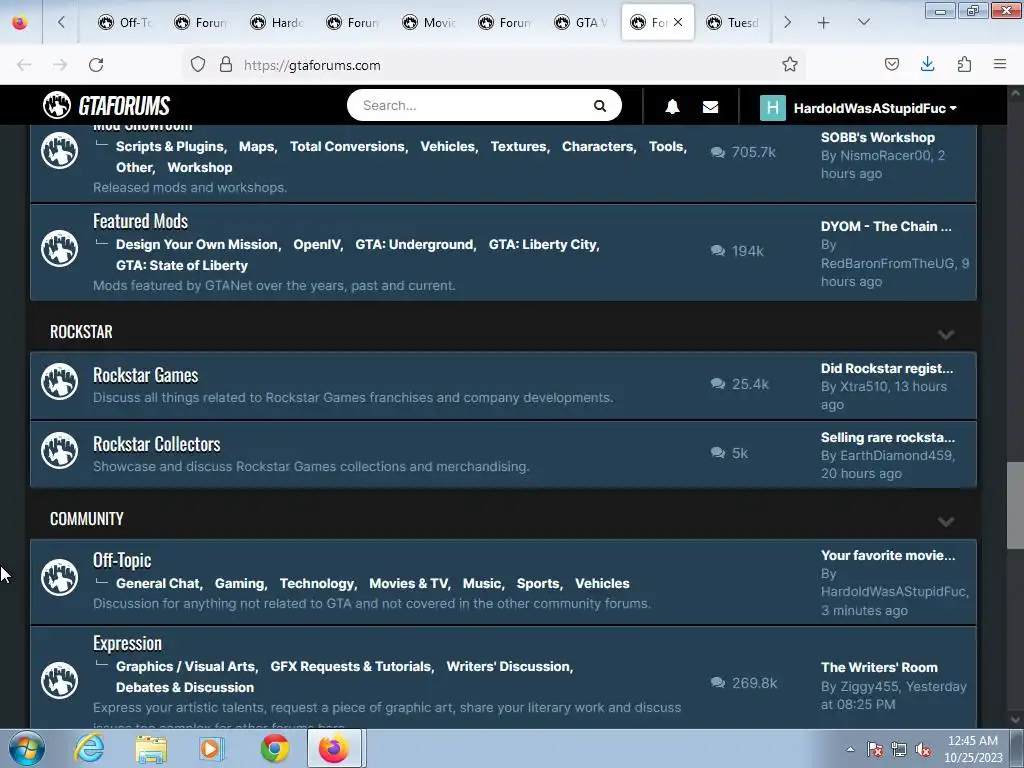Collapse the COMMUNITY category section
Viewport: 1024px width, 768px height.
[946, 521]
